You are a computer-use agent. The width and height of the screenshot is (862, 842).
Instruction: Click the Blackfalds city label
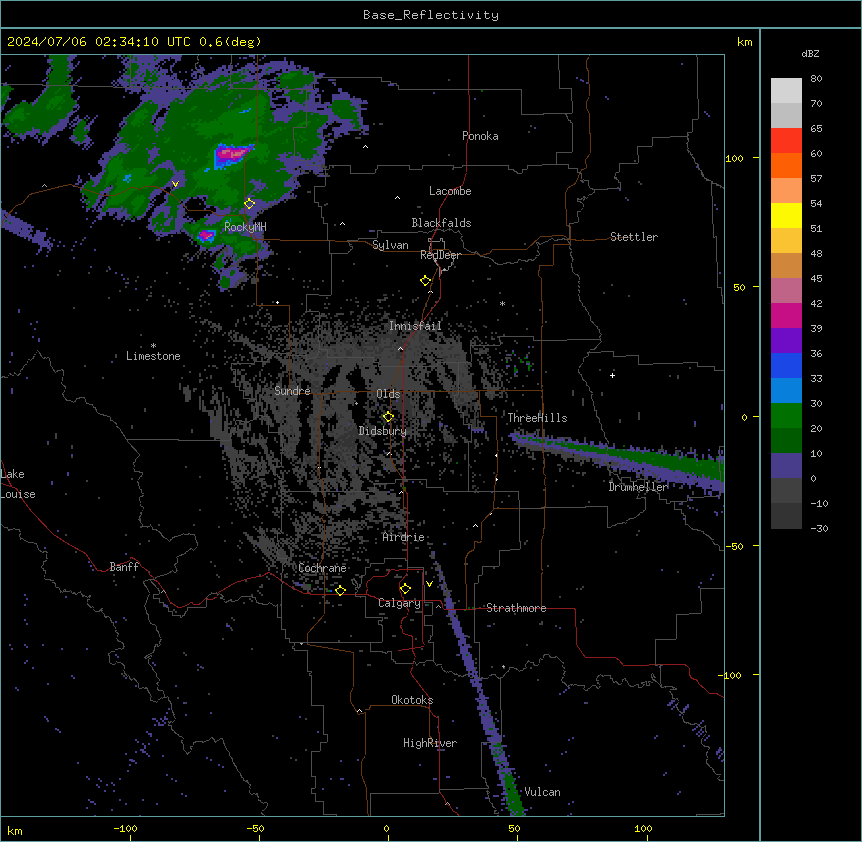[441, 223]
